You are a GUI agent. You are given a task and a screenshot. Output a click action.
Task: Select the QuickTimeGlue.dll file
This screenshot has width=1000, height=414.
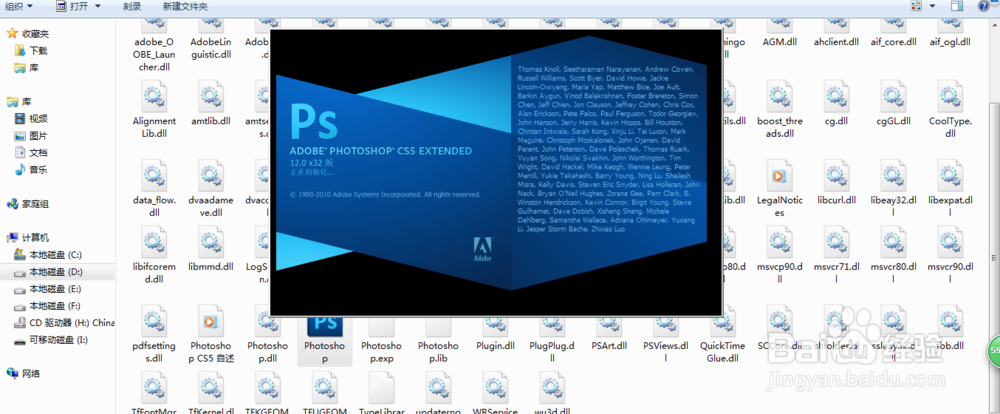(x=723, y=339)
